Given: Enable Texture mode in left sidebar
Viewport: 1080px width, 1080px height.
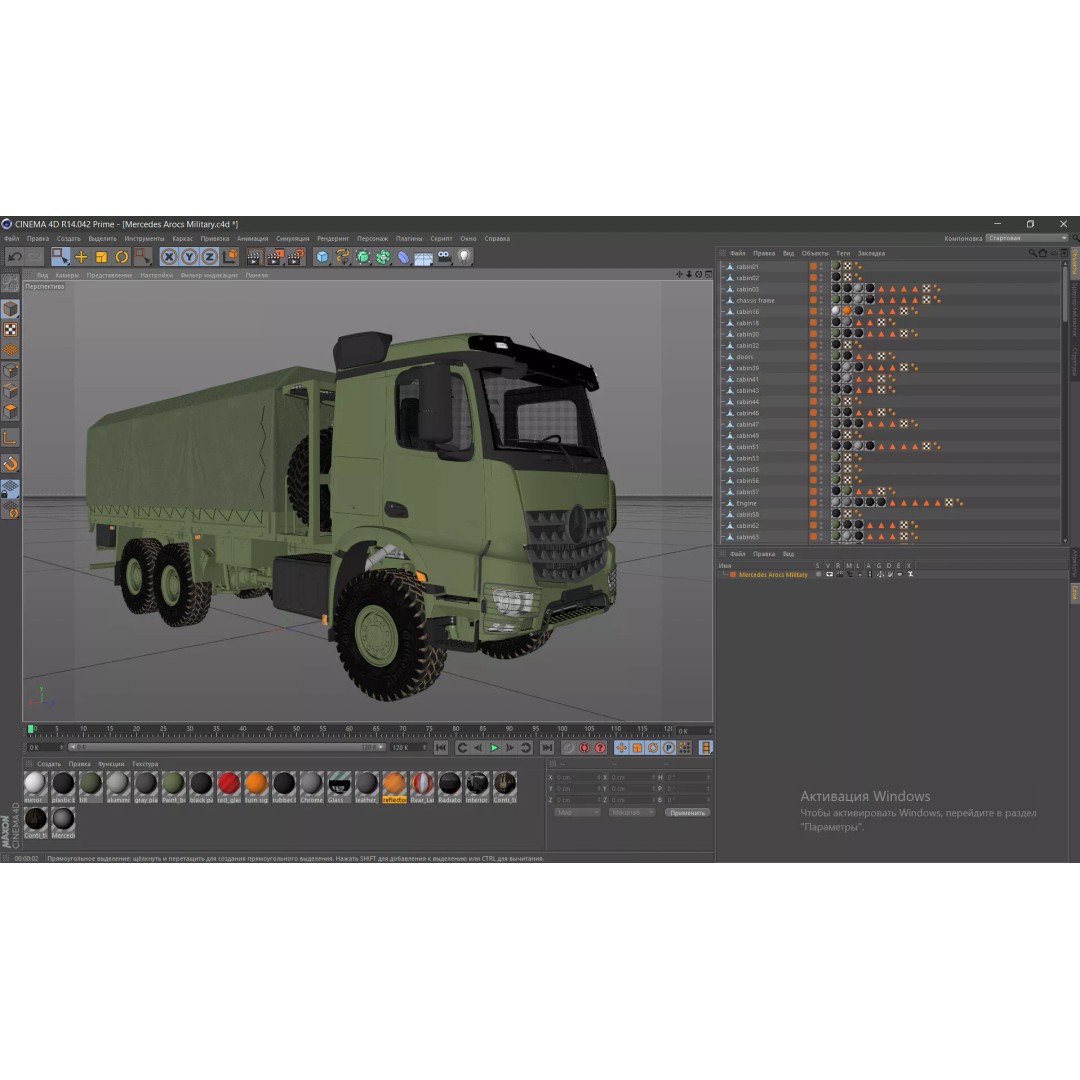Looking at the screenshot, I should coord(10,330).
